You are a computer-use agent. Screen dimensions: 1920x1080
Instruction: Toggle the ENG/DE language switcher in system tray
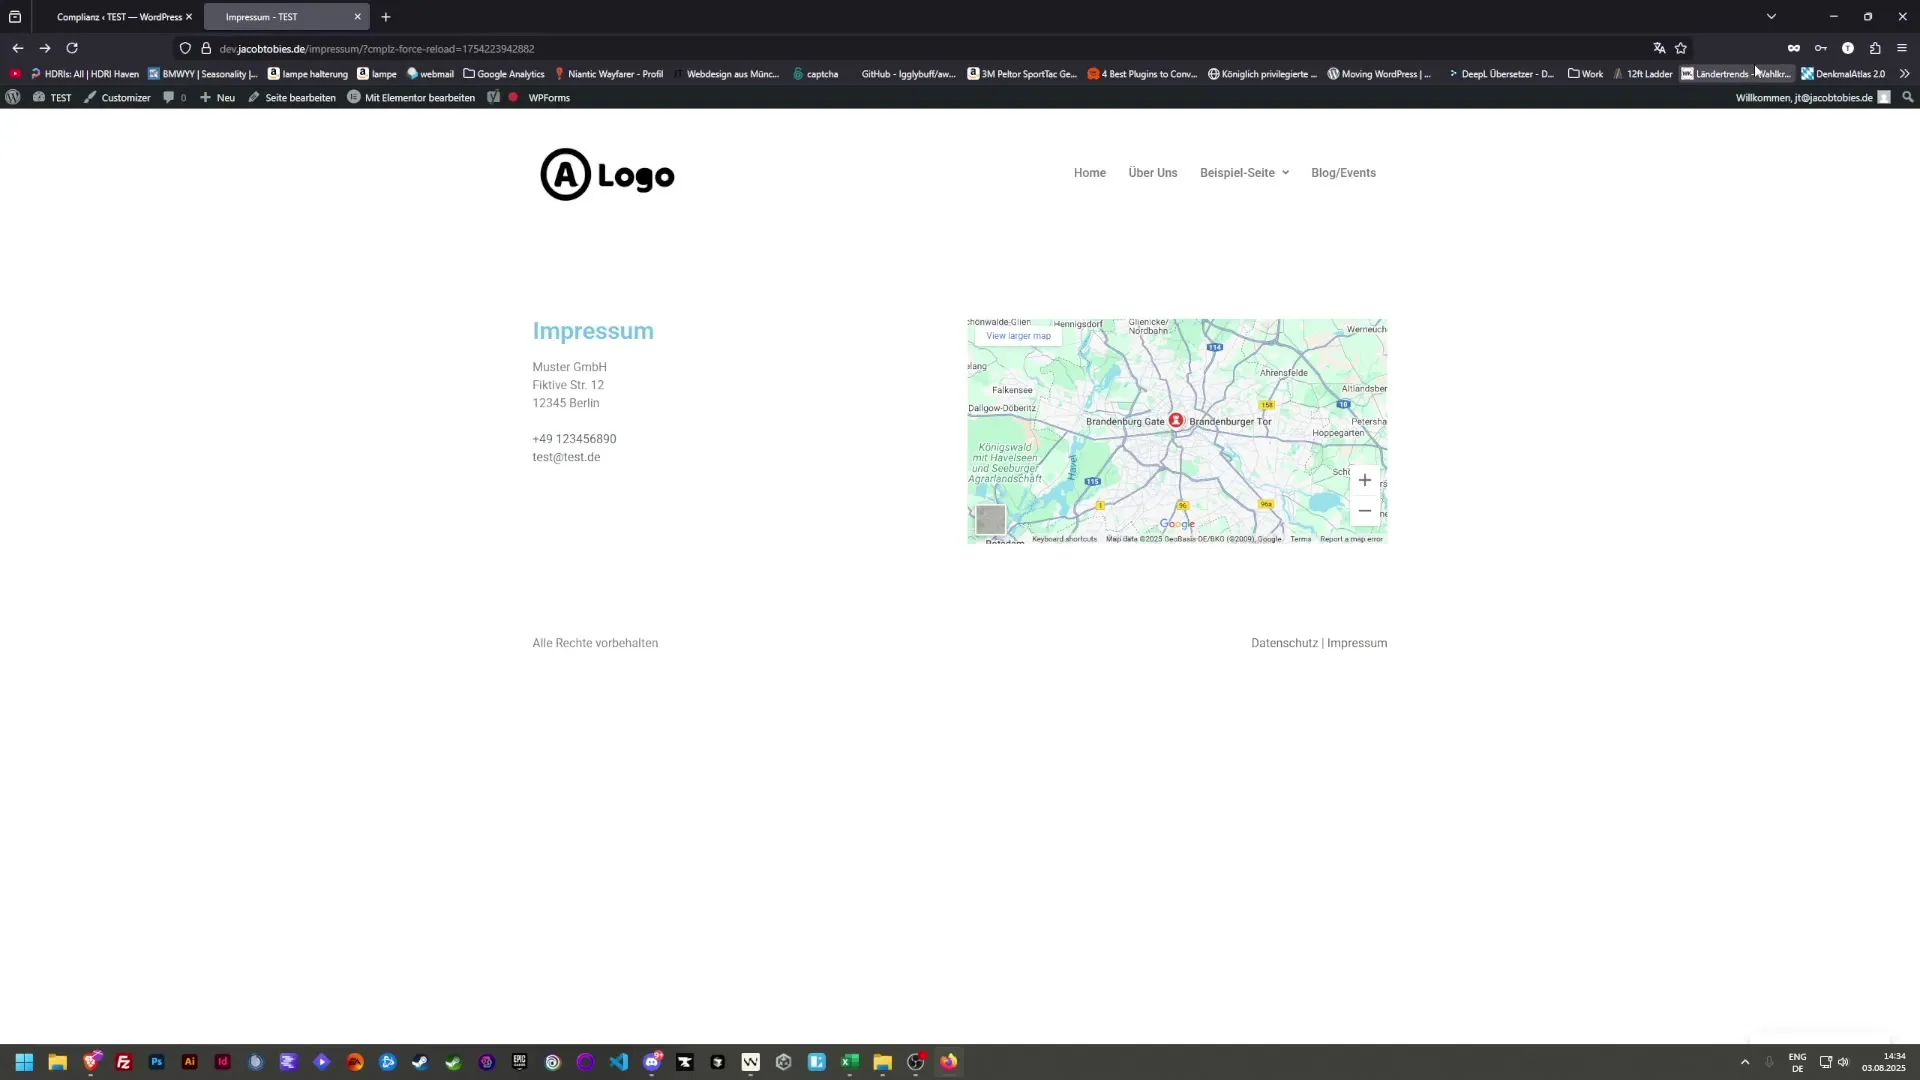click(1797, 1062)
